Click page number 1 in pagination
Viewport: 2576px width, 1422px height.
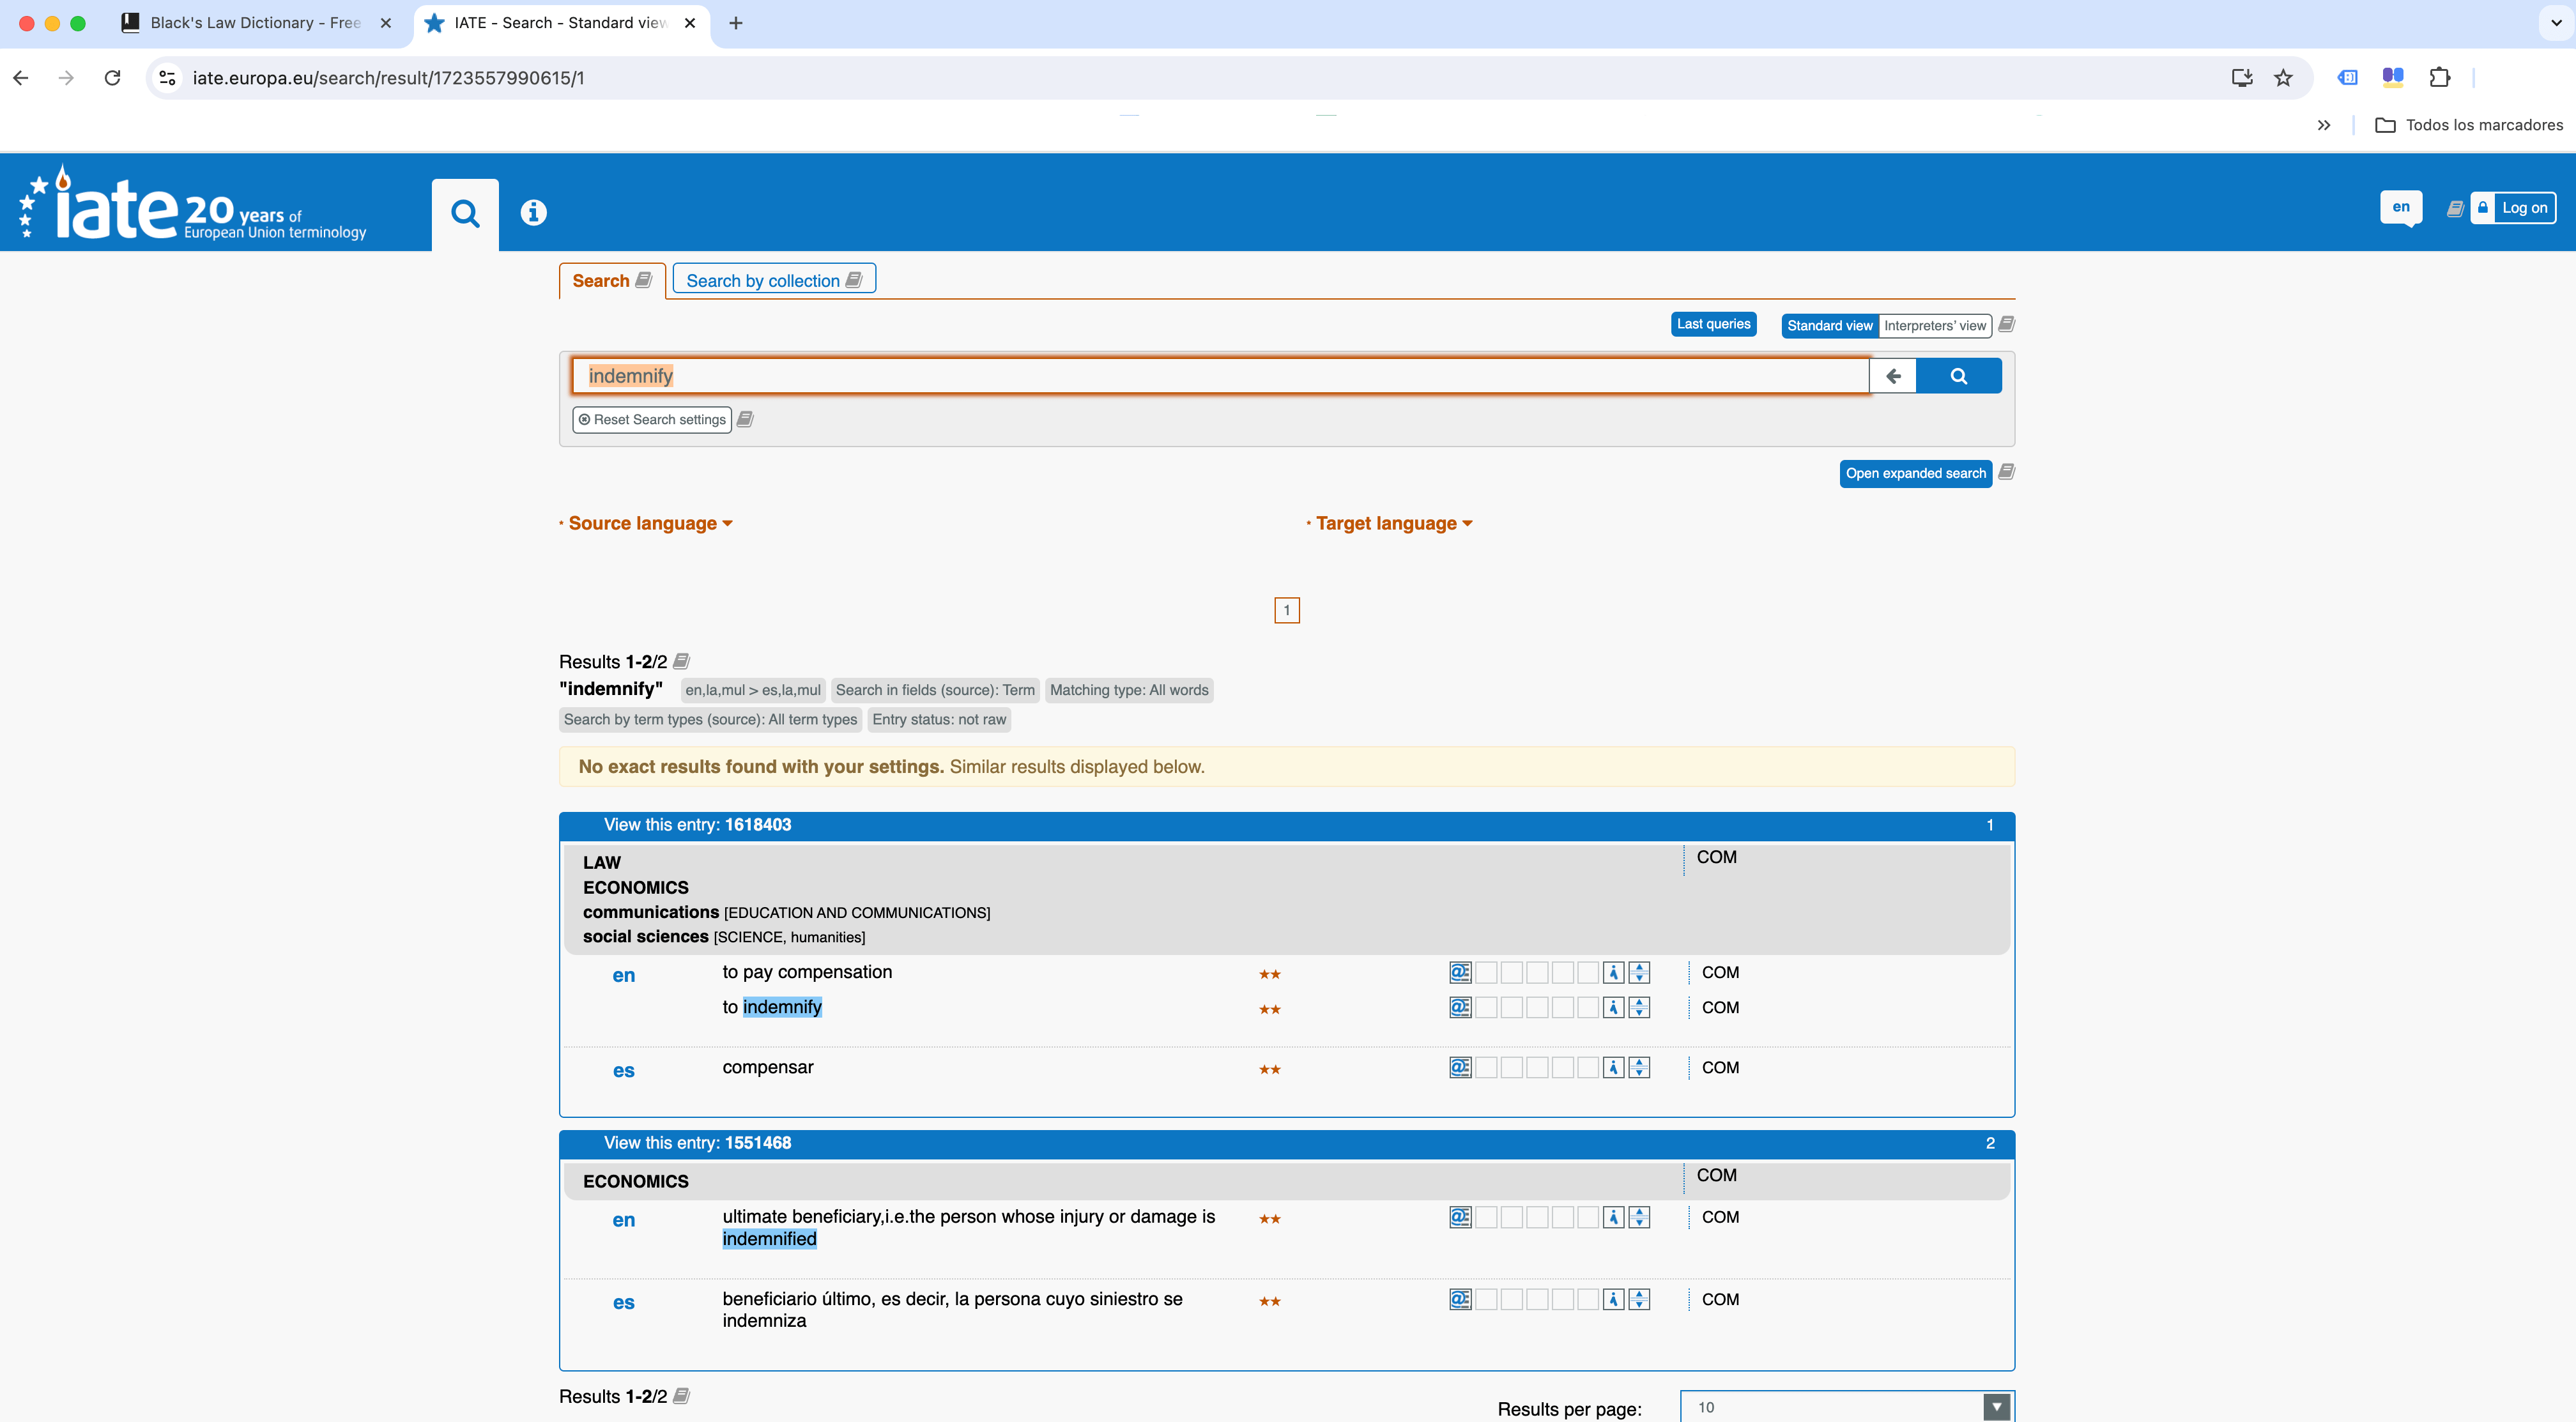[x=1286, y=610]
